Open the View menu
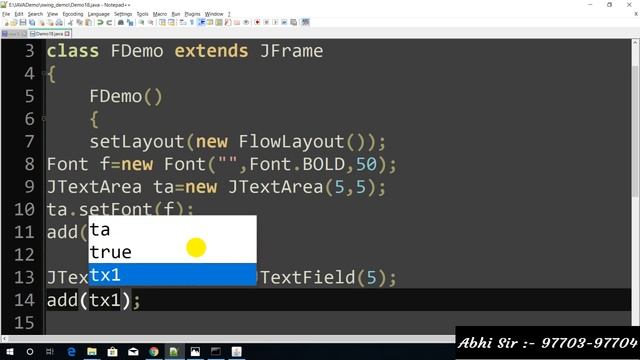The width and height of the screenshot is (640, 360). [x=52, y=14]
